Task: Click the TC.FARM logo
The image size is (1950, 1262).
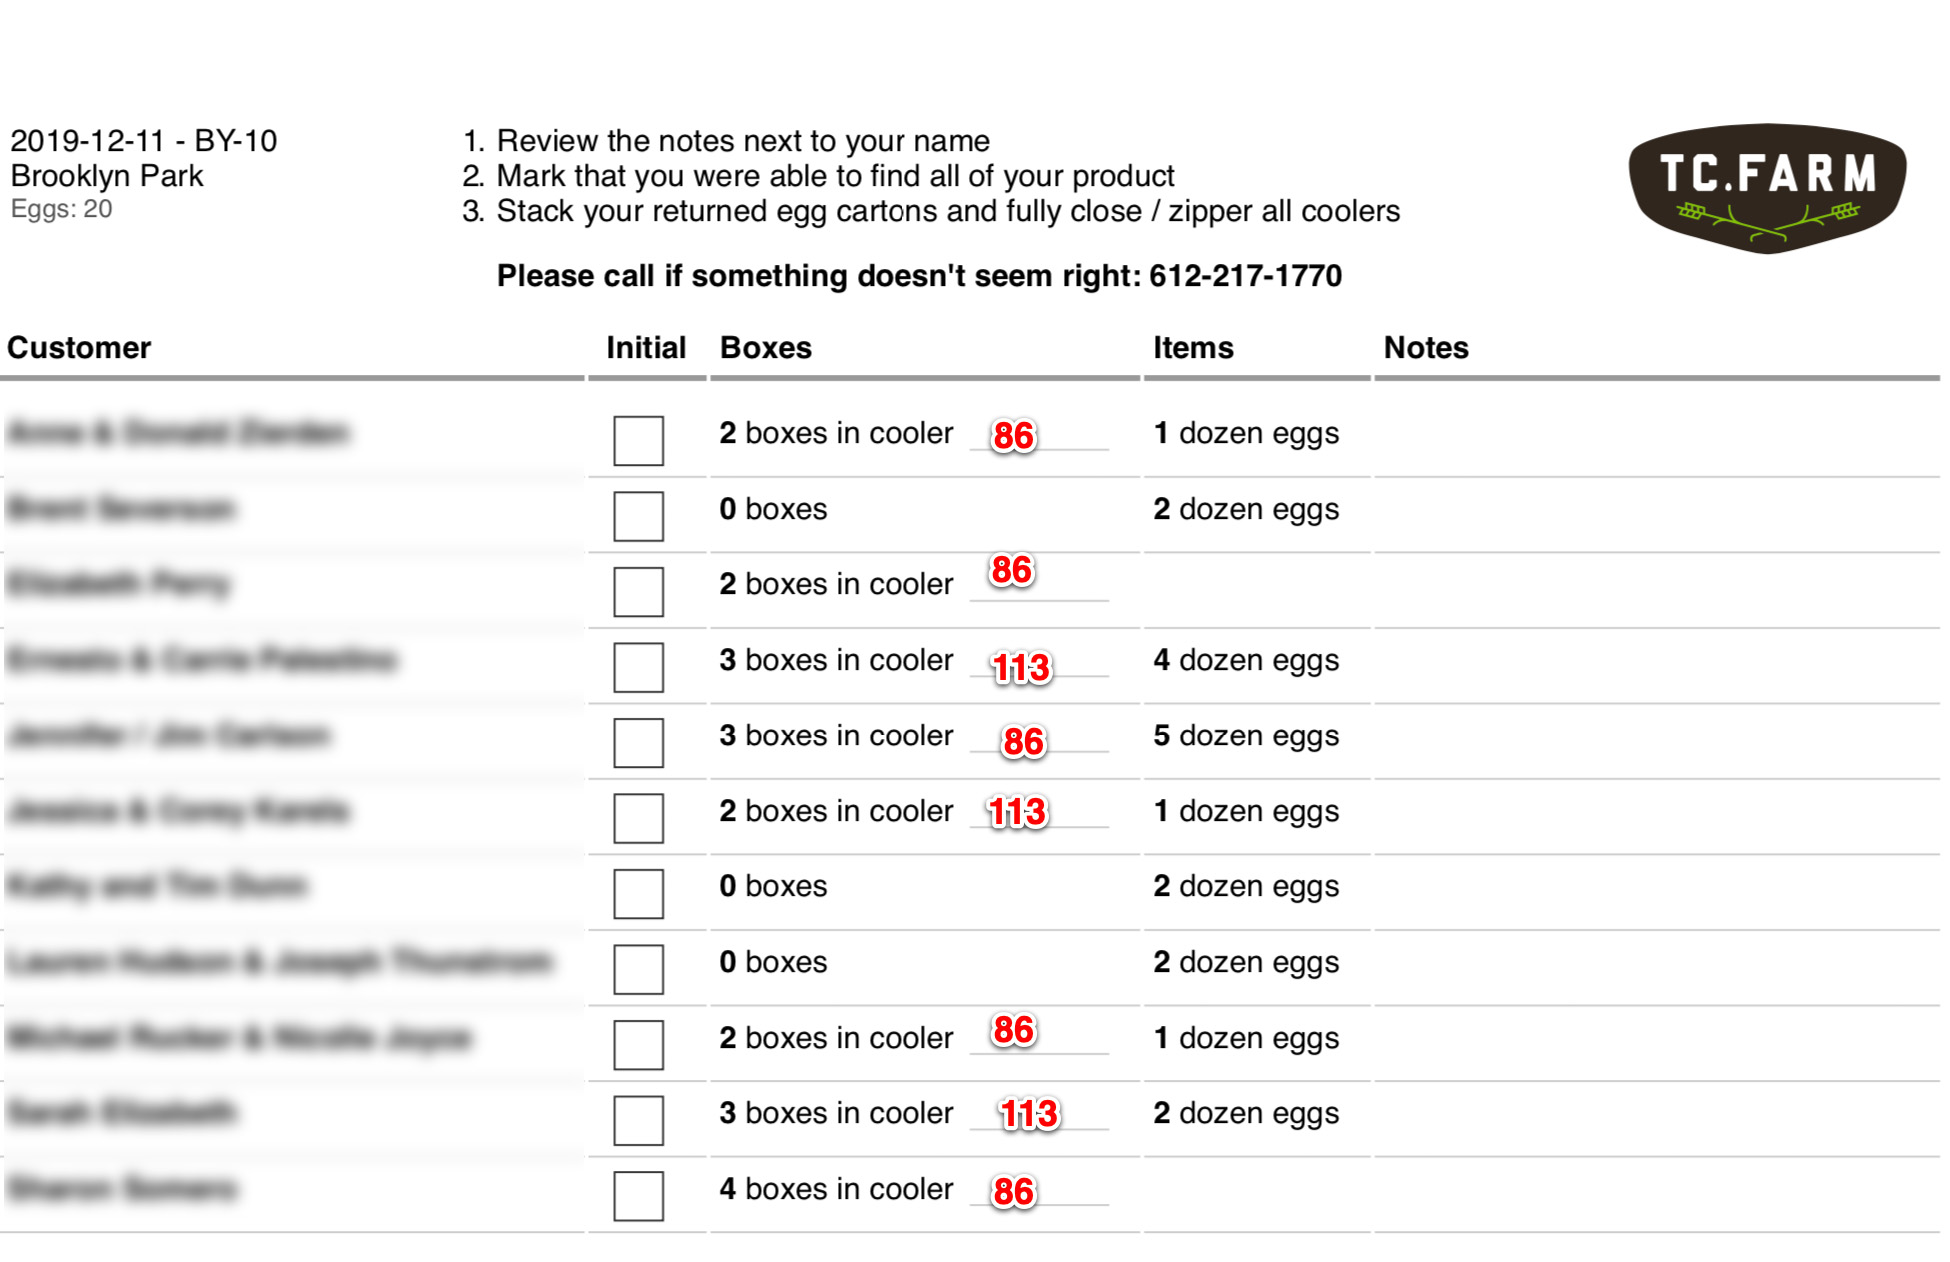Action: click(1766, 187)
